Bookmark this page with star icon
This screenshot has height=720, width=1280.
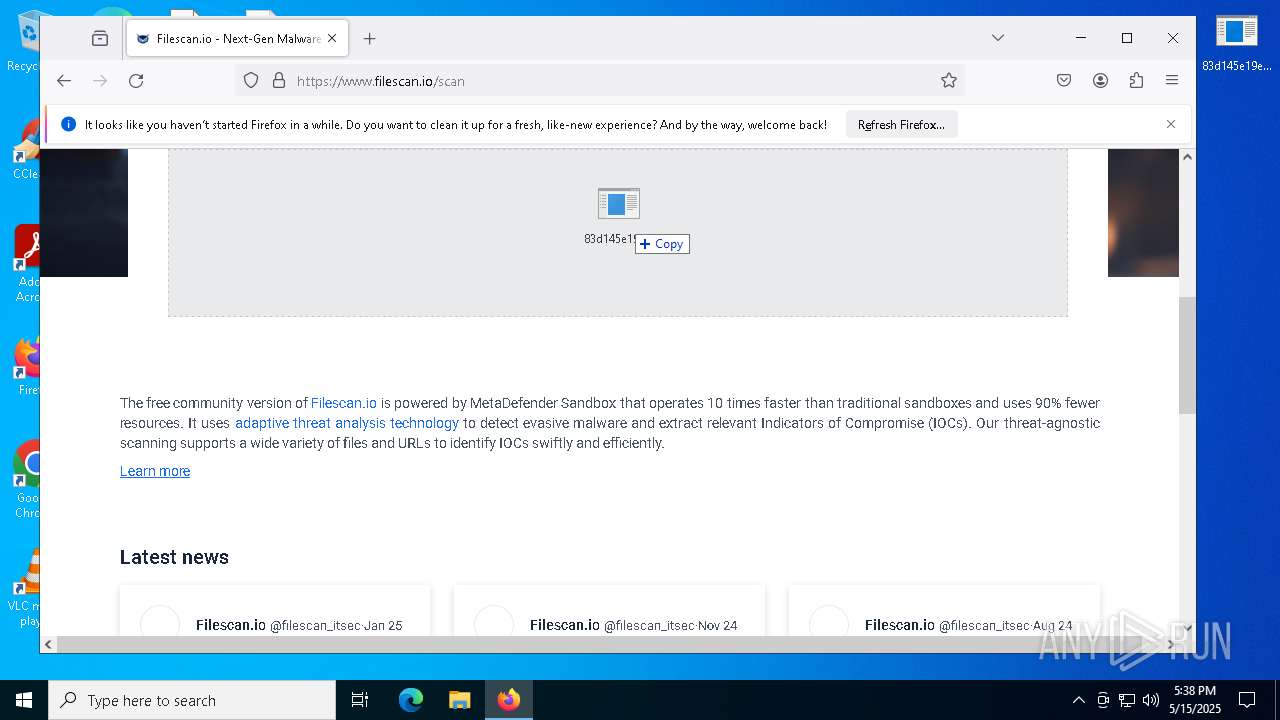pos(949,81)
